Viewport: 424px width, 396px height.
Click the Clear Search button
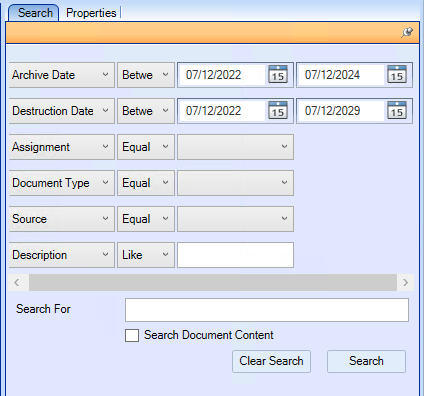coord(271,361)
